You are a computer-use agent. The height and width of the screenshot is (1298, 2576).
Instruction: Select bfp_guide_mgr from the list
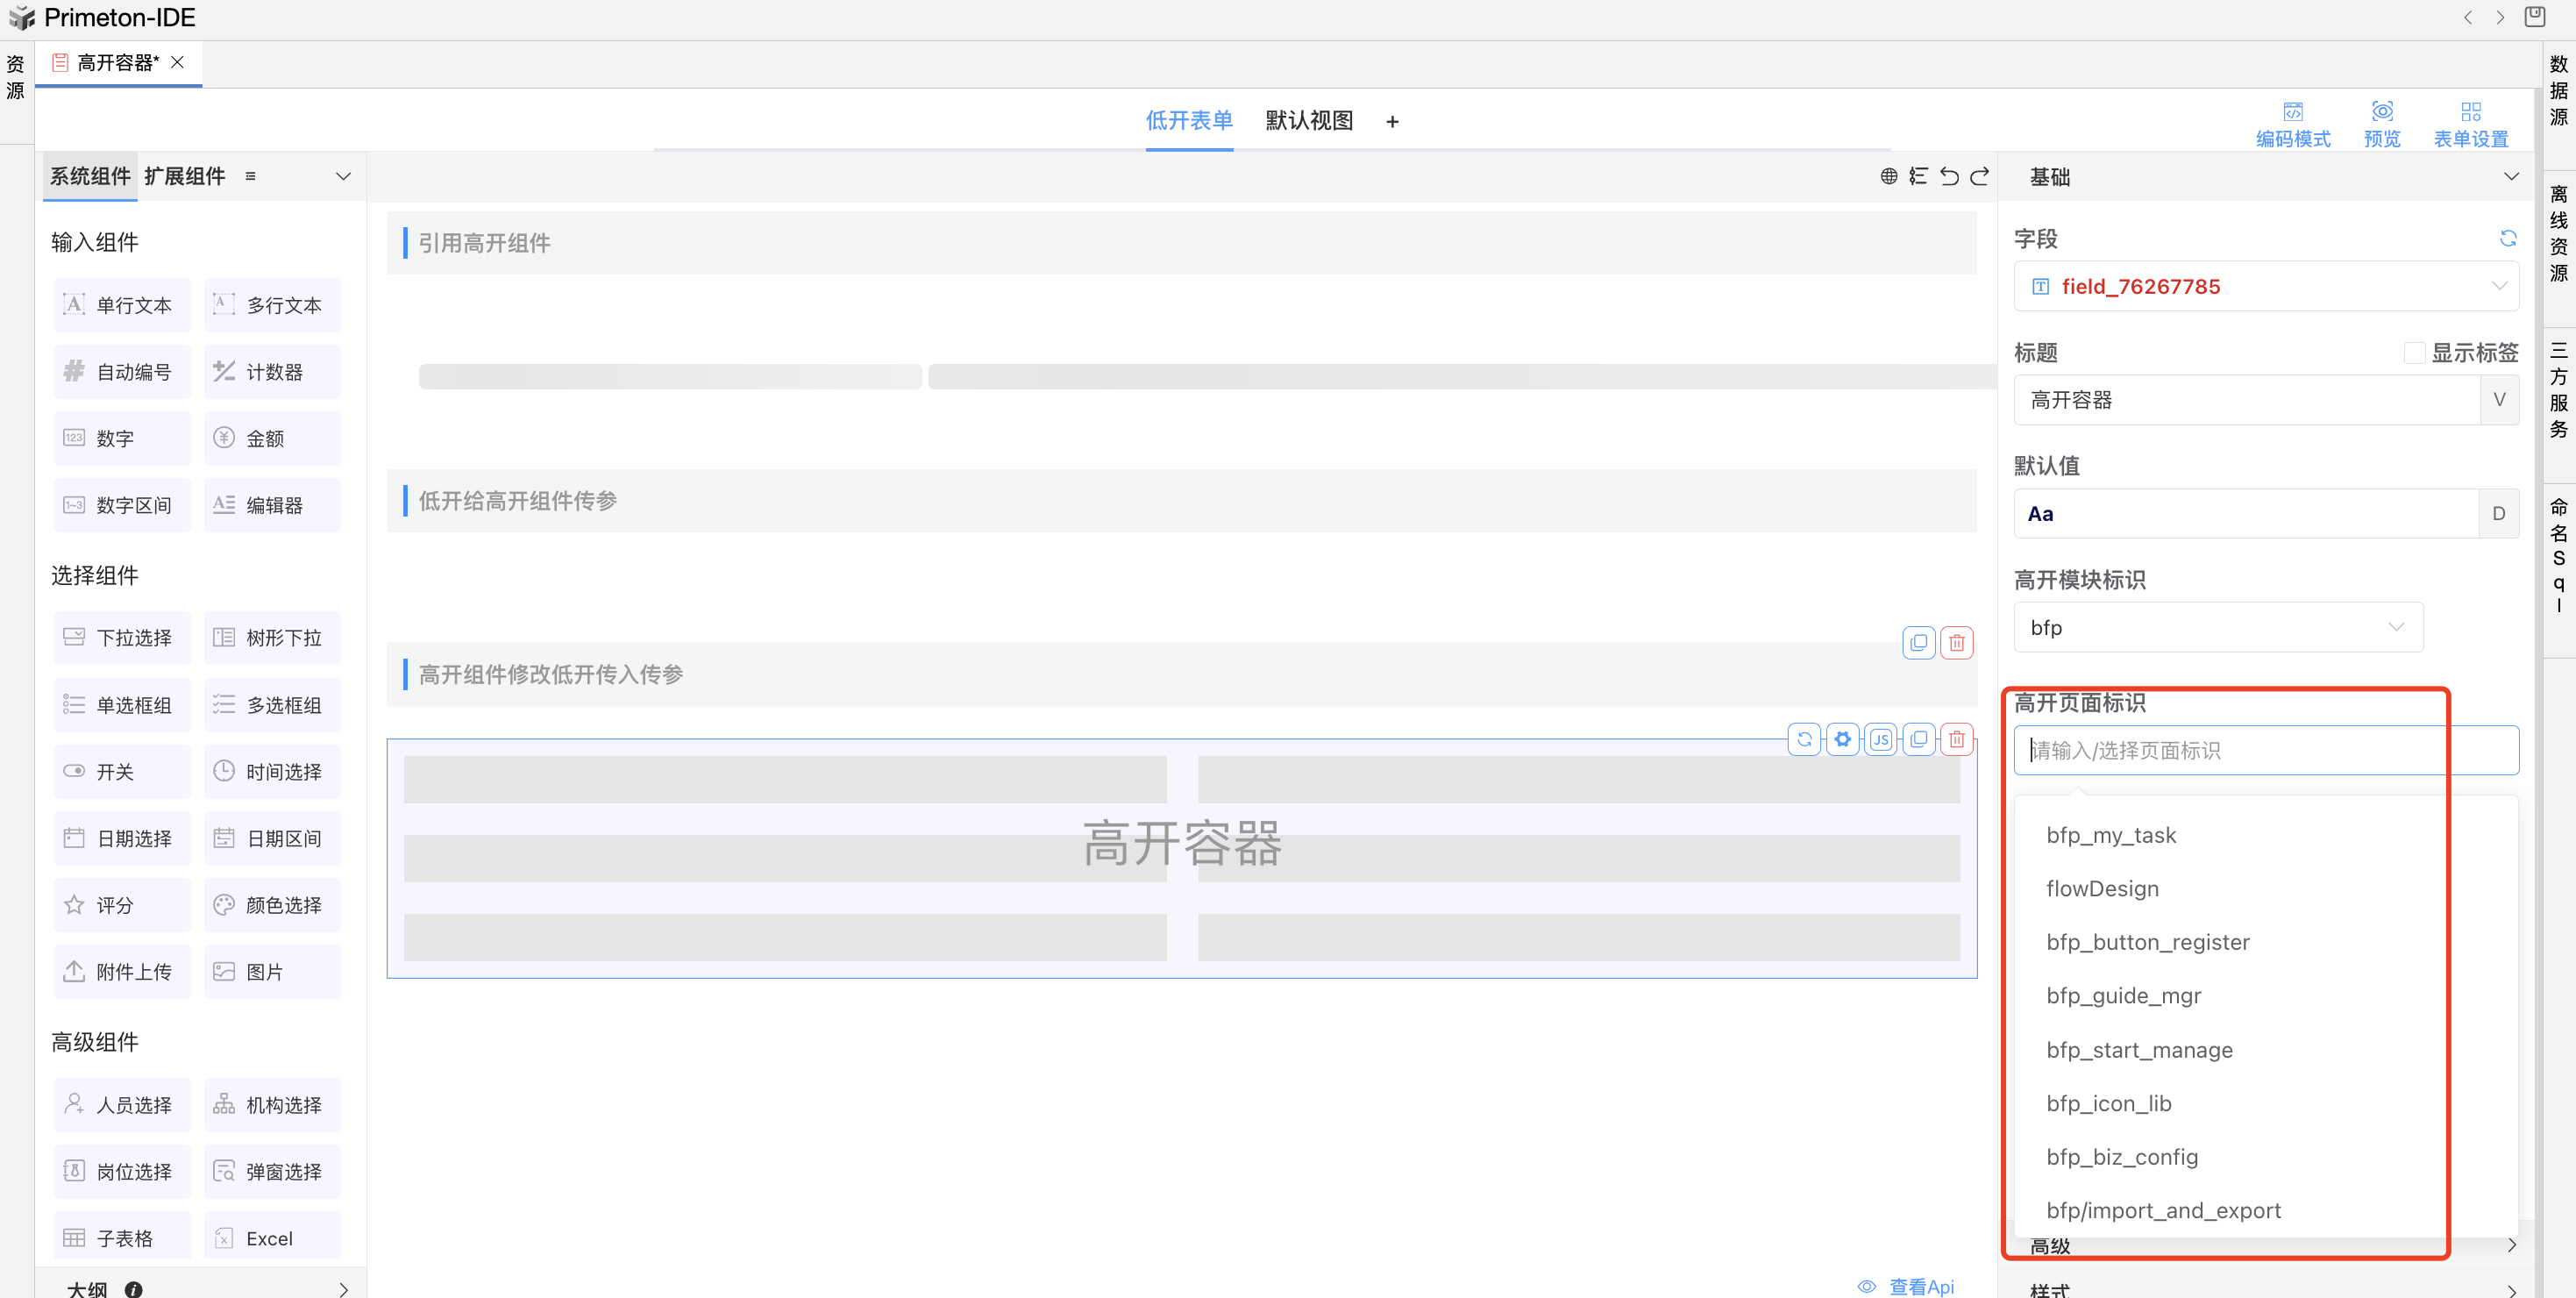[2123, 995]
